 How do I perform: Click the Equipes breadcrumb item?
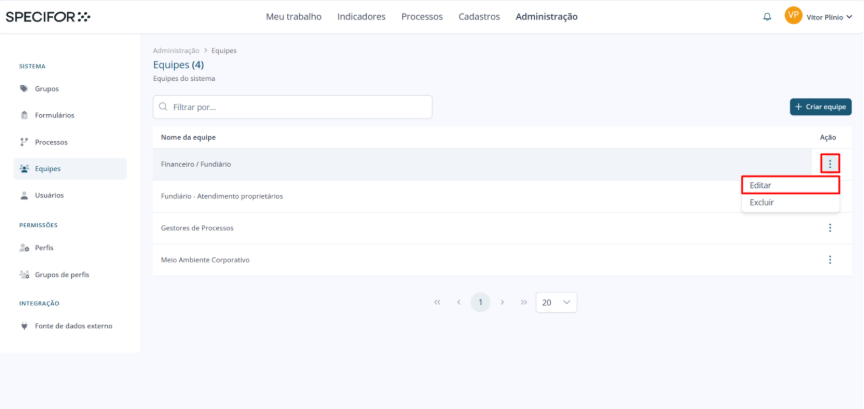click(x=224, y=50)
